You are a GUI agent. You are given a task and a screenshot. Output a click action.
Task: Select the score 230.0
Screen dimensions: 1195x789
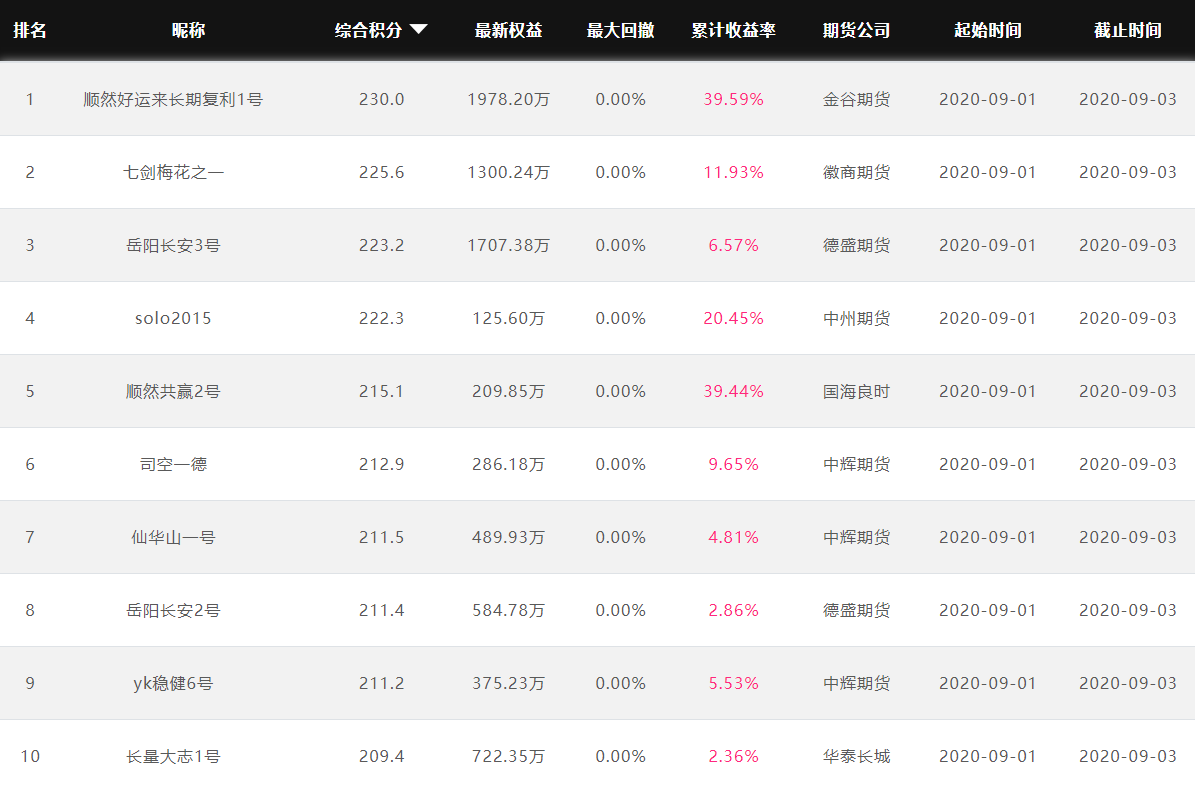click(382, 99)
